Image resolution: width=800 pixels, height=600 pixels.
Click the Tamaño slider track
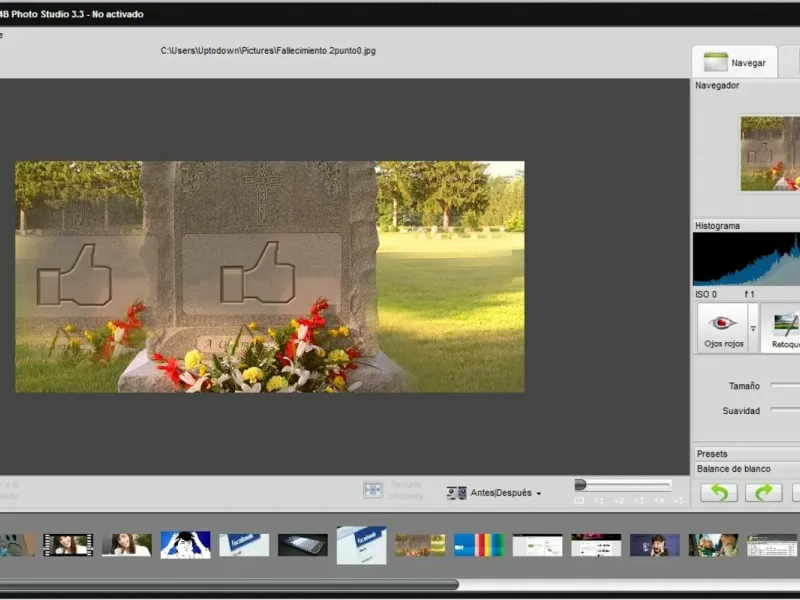click(x=785, y=386)
